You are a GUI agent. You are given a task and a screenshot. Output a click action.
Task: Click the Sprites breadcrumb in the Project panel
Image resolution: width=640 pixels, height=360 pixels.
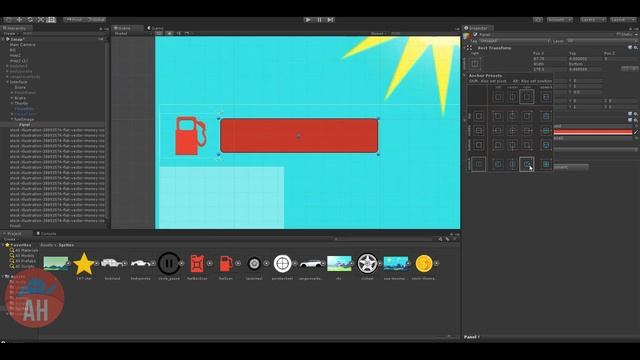pyautogui.click(x=66, y=245)
